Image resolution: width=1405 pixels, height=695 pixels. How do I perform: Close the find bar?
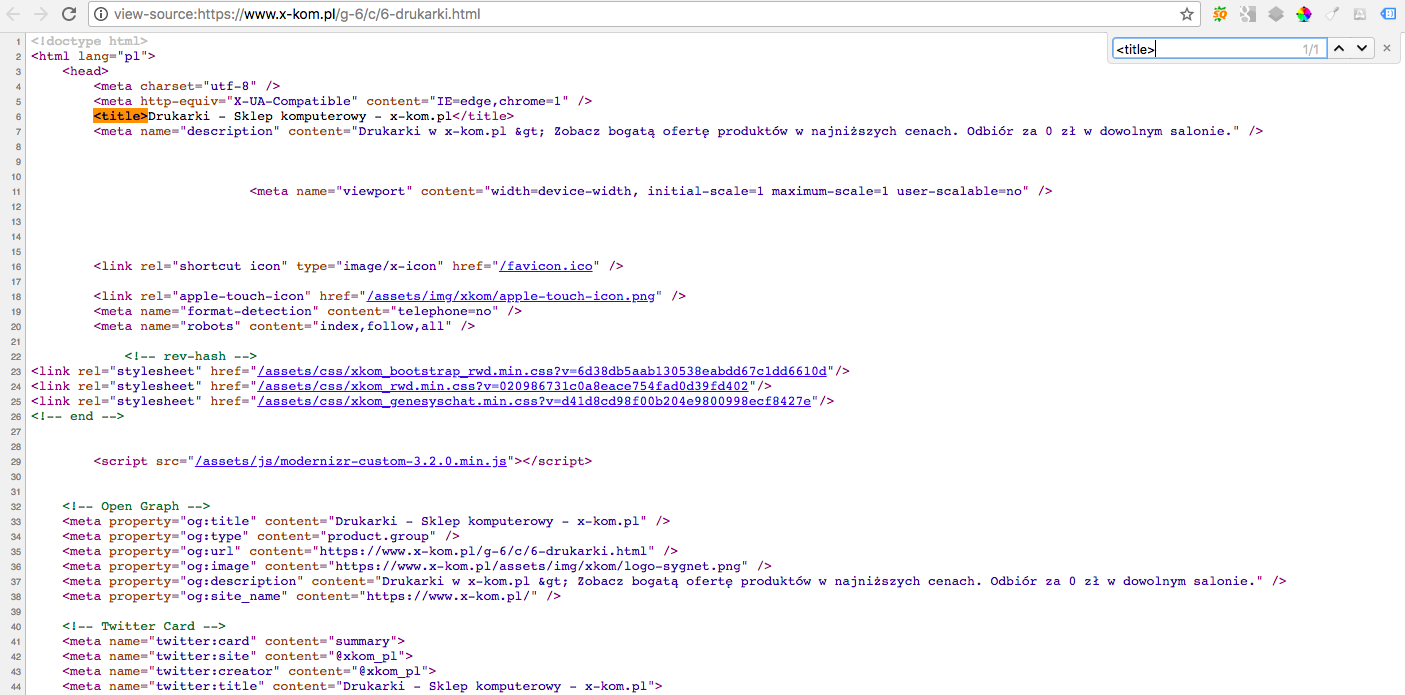pyautogui.click(x=1387, y=48)
